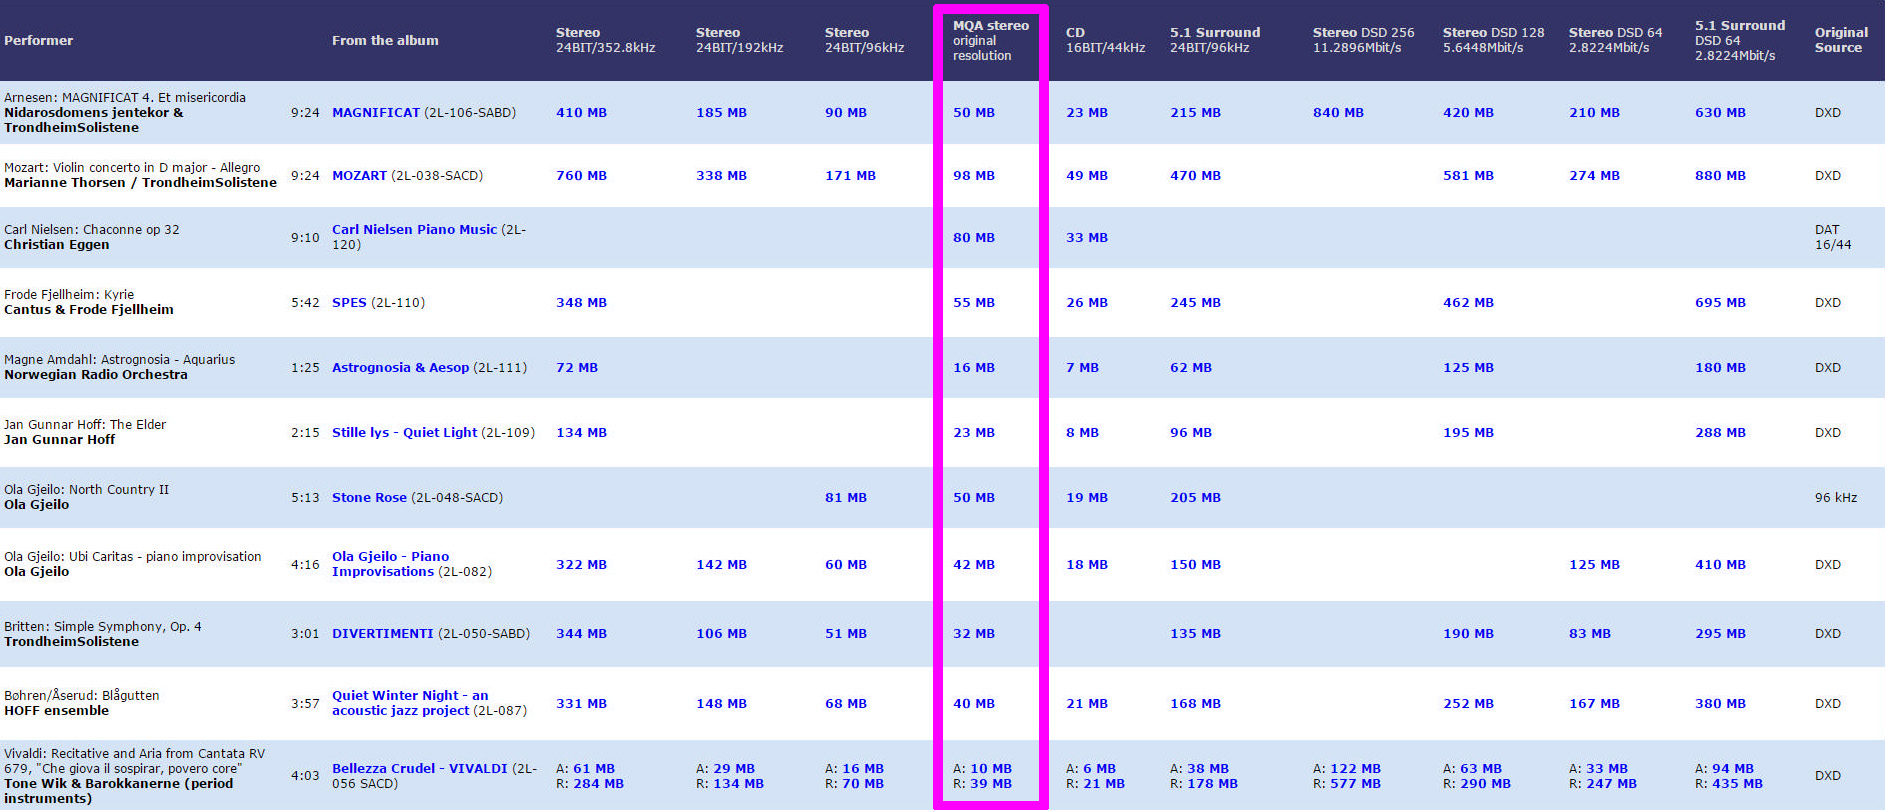Click performer name 'Christian Eggen'

click(x=57, y=245)
